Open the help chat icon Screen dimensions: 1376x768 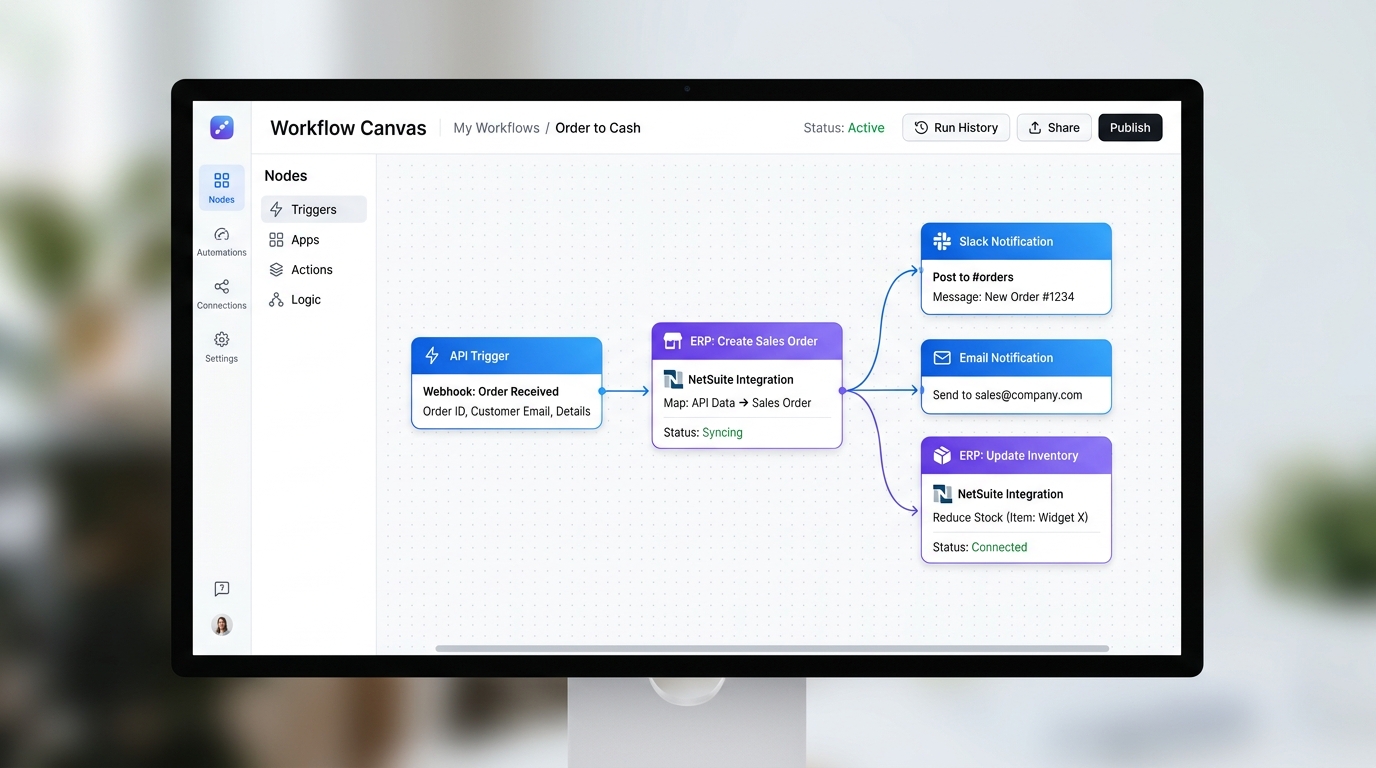click(x=222, y=589)
